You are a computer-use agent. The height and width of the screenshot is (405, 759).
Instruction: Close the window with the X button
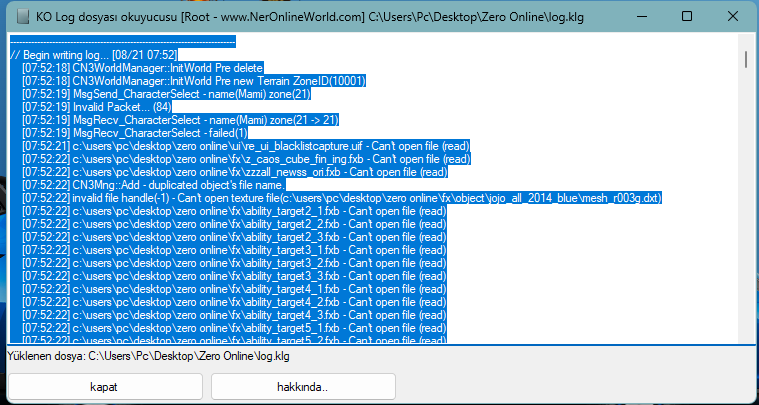tap(732, 16)
